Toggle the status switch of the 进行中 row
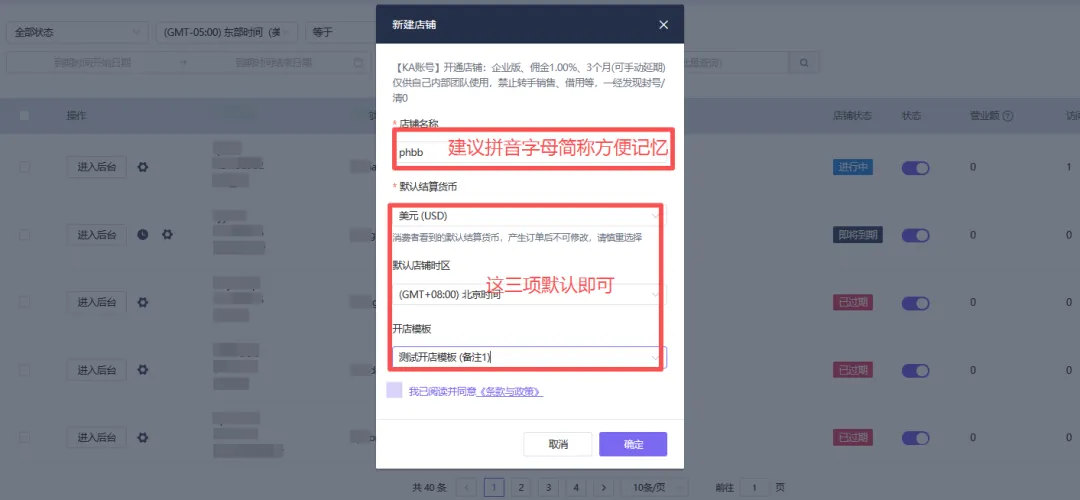Screen dimensions: 1080x500 (915, 167)
